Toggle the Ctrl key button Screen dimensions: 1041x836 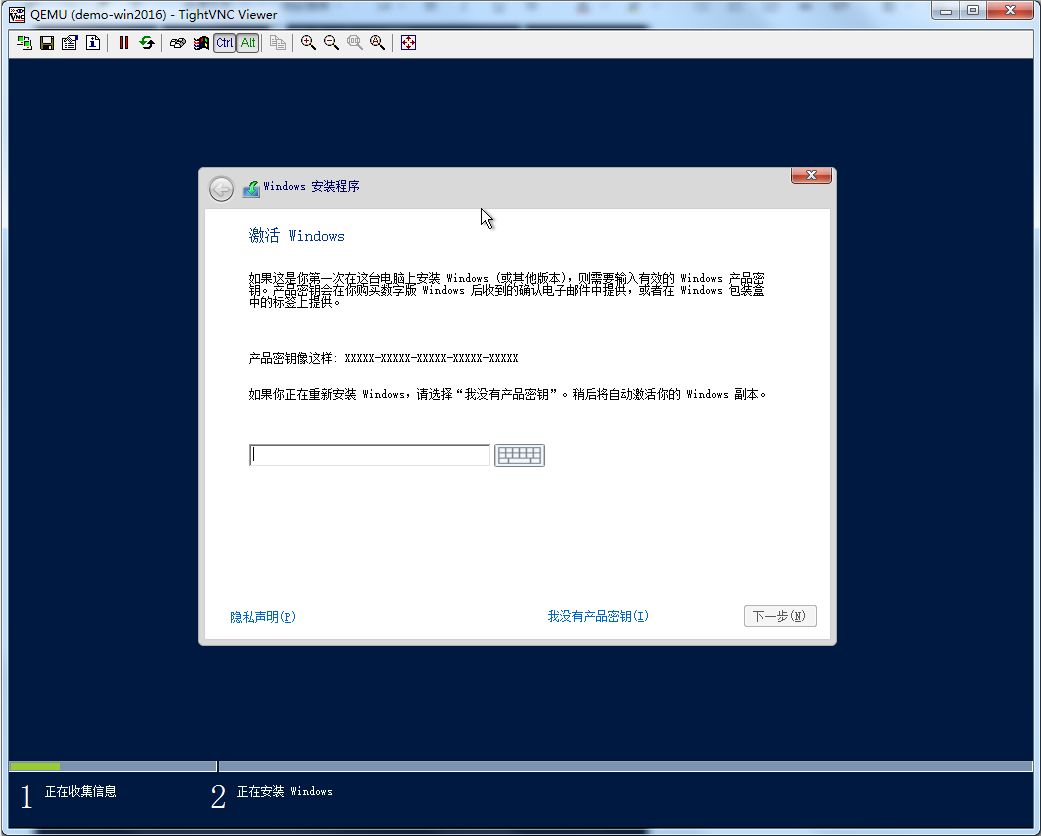(224, 43)
